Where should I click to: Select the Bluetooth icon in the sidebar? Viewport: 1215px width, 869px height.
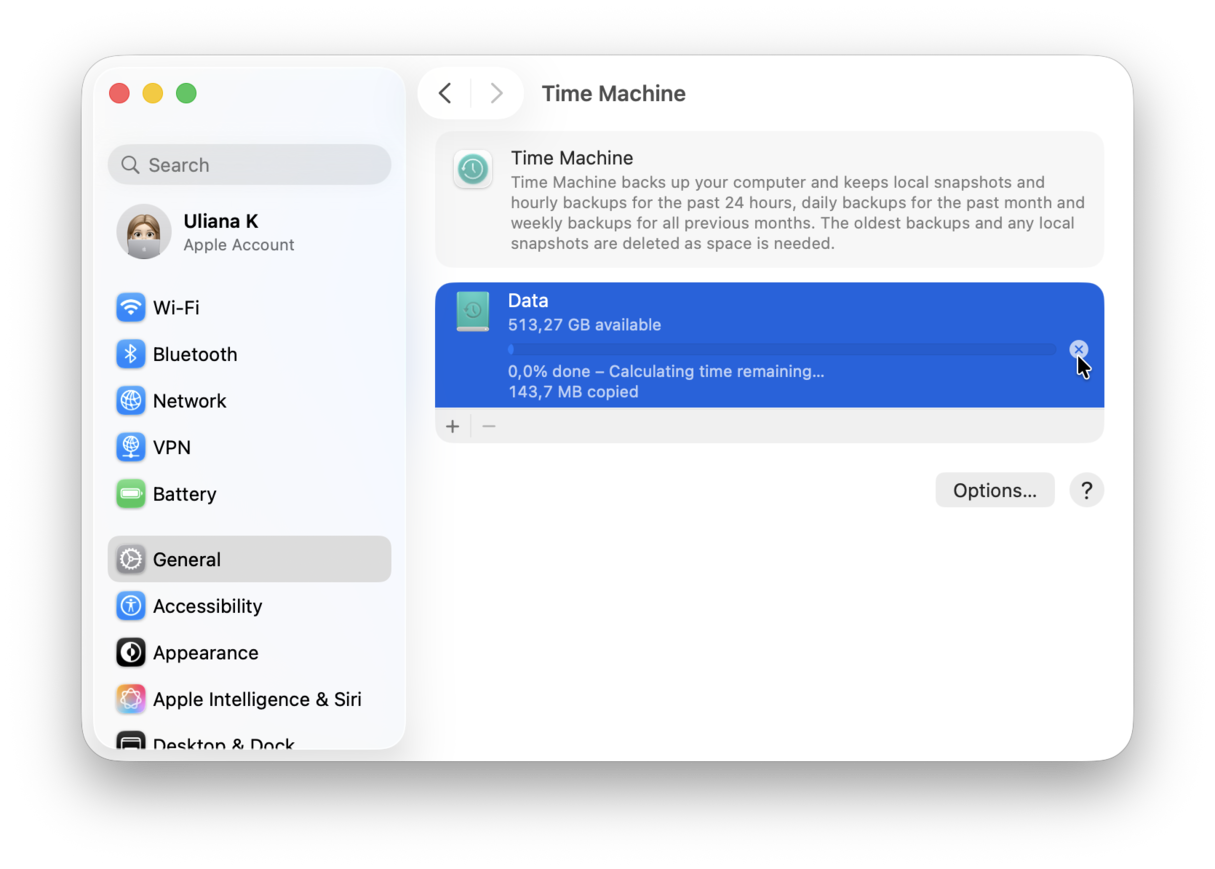[x=131, y=354]
